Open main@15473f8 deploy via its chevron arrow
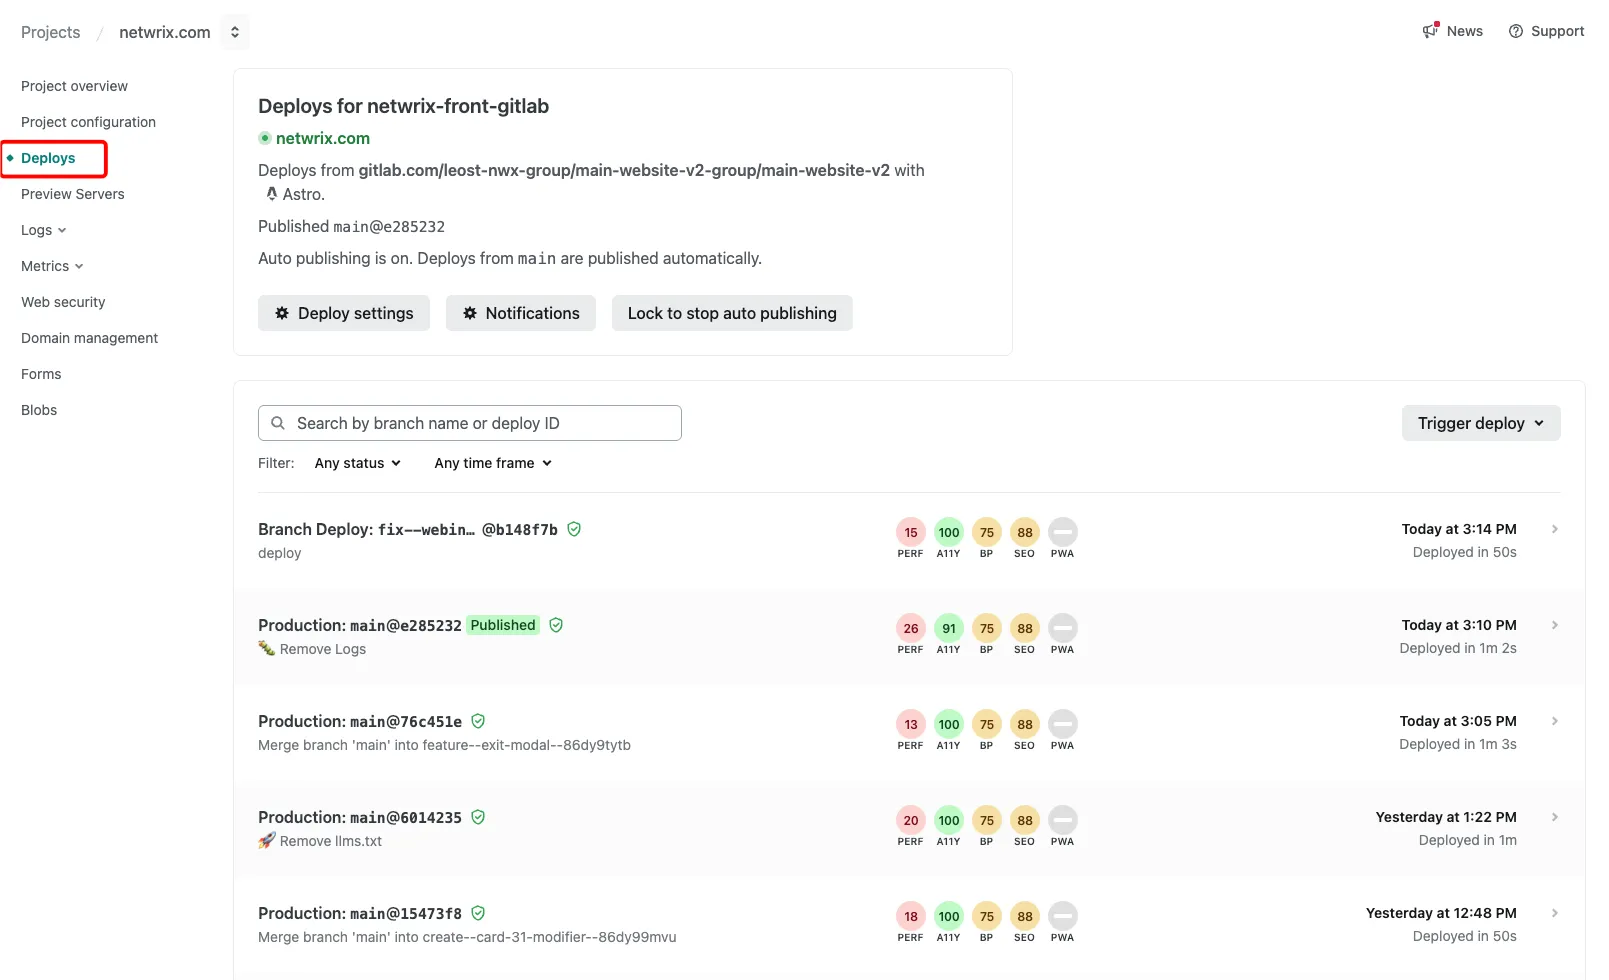 1555,913
